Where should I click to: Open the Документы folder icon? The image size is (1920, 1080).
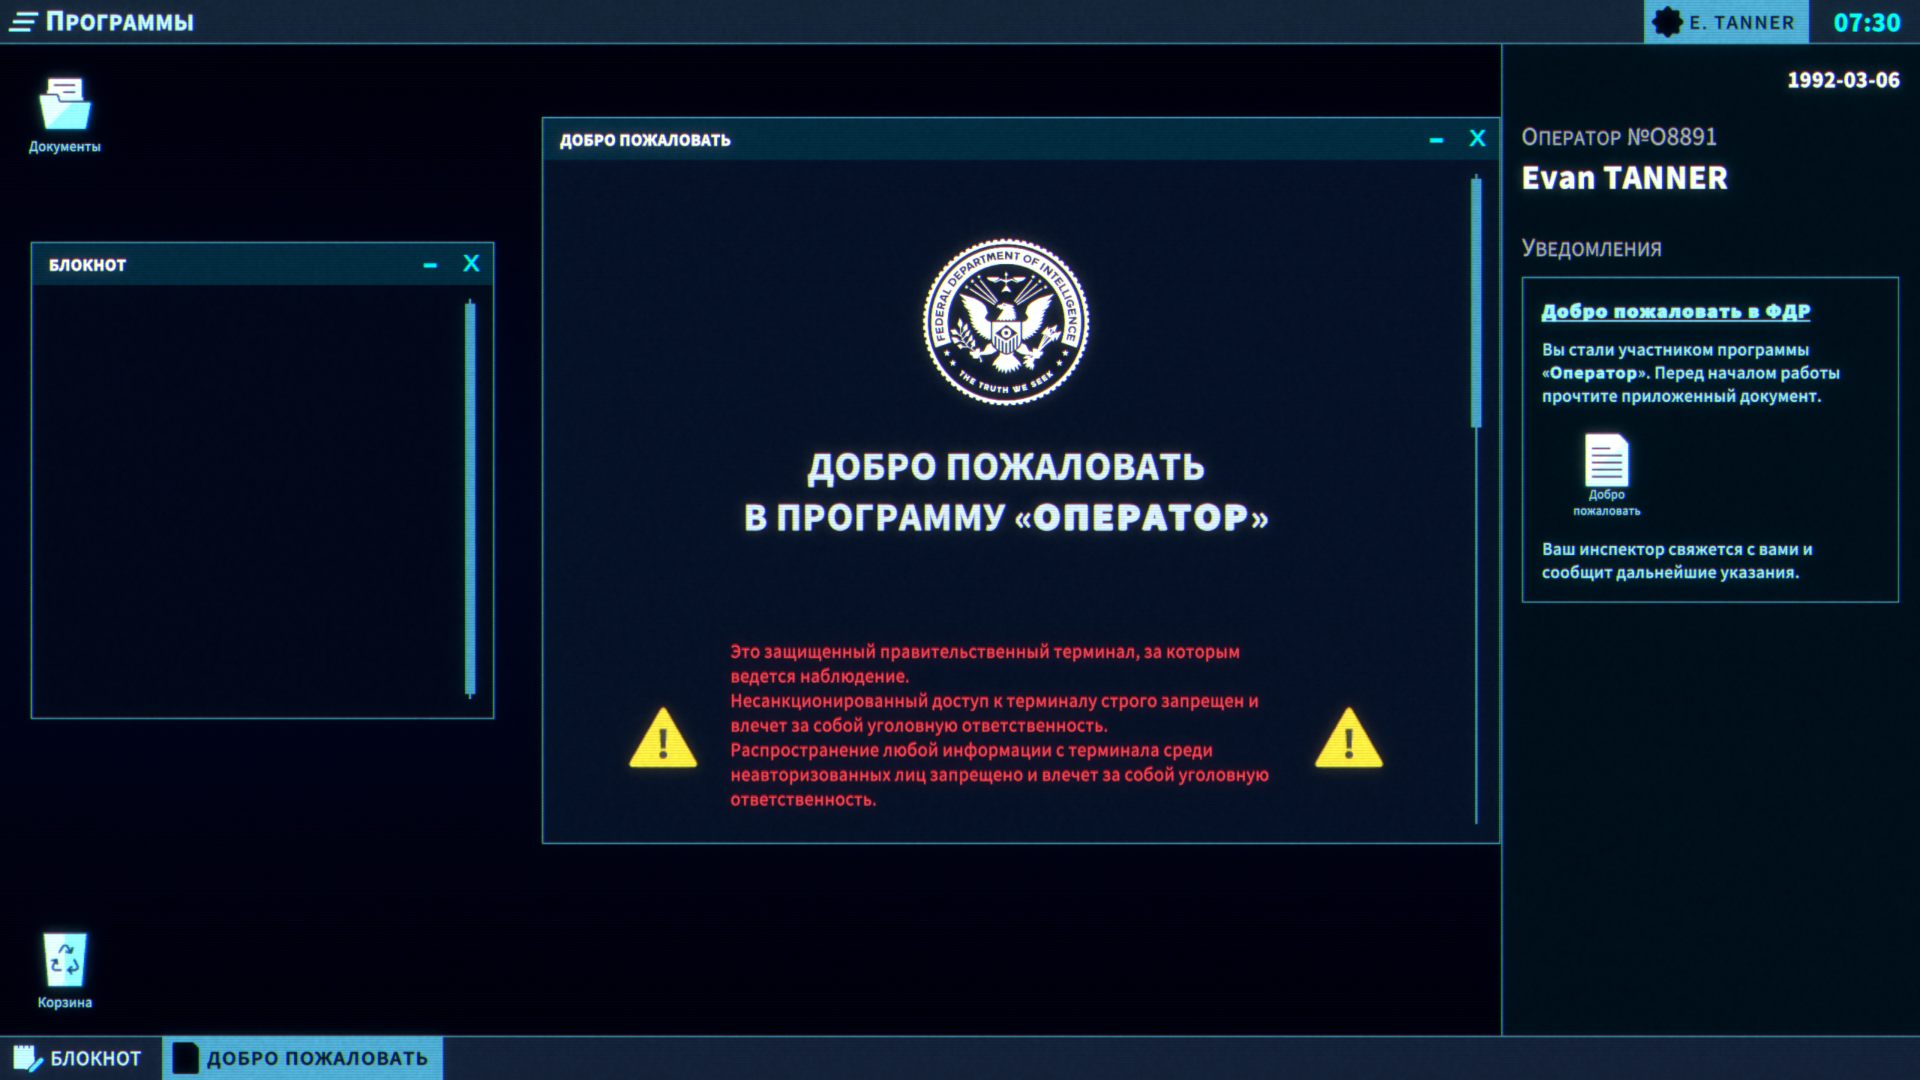pos(65,115)
